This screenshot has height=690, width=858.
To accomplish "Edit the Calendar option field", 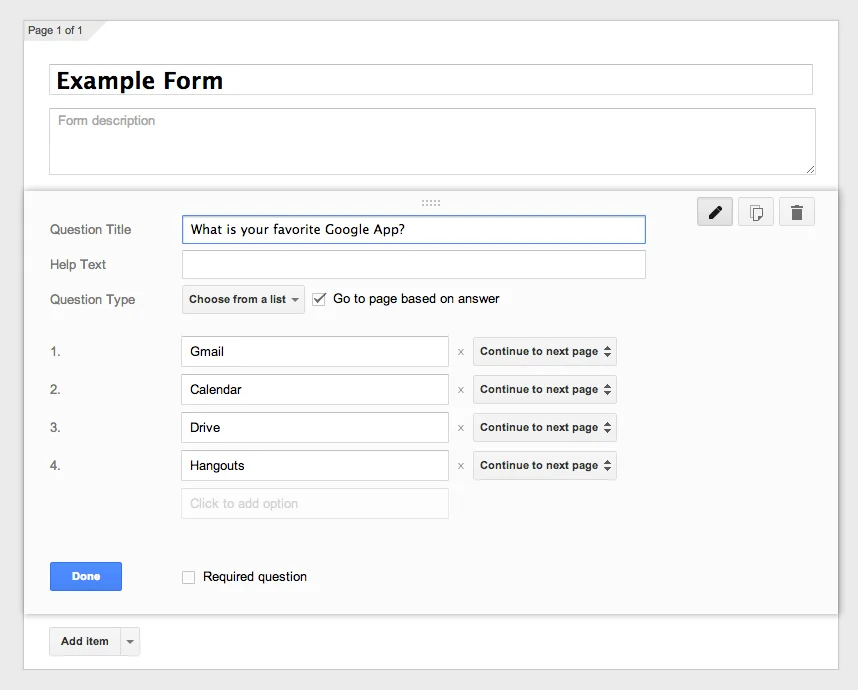I will (315, 390).
